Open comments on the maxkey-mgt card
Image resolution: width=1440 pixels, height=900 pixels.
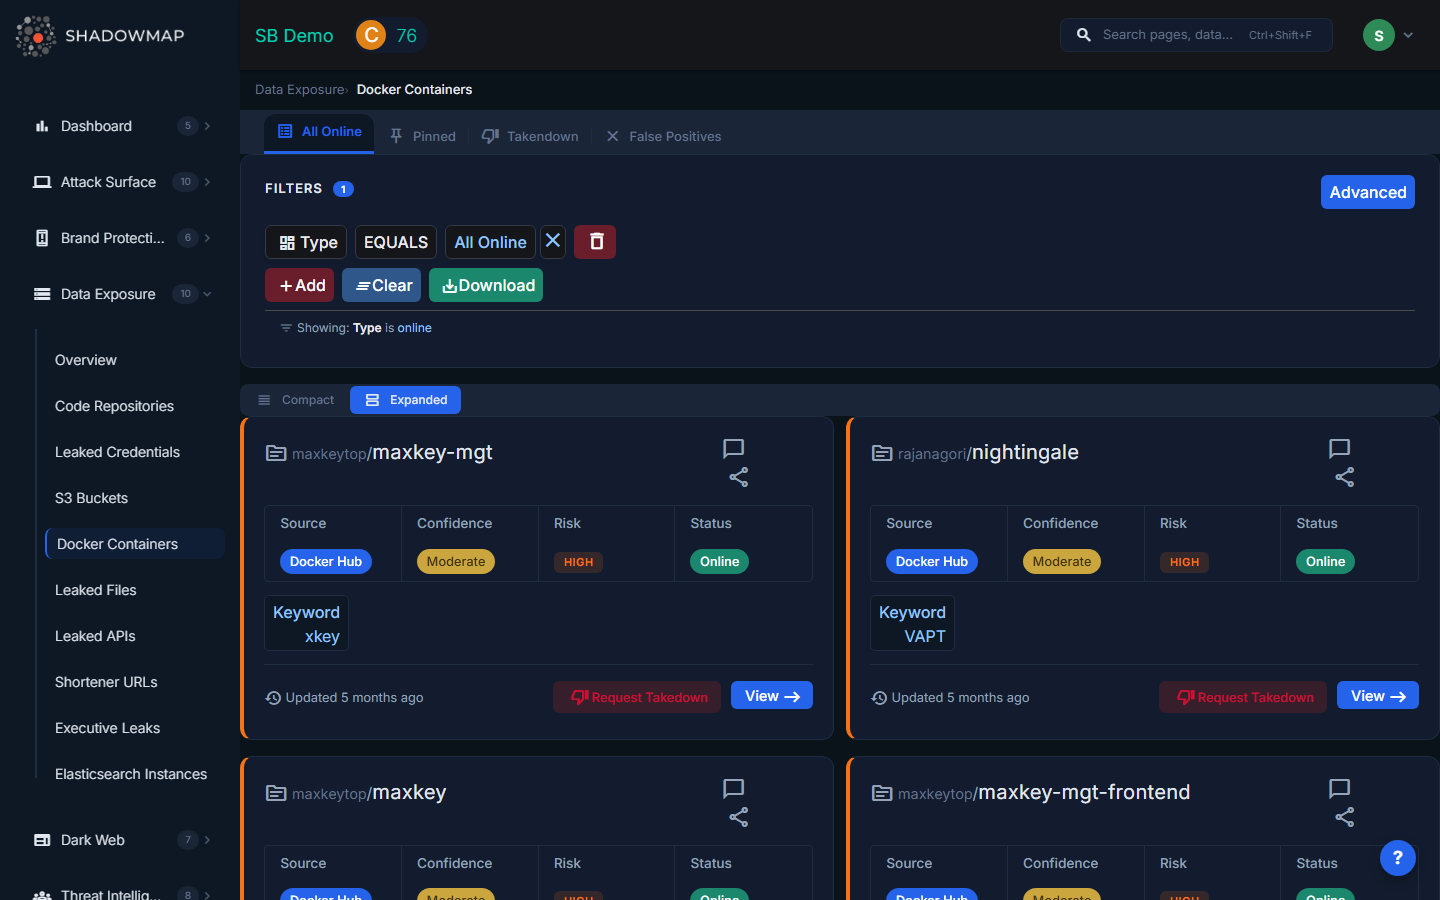(733, 449)
